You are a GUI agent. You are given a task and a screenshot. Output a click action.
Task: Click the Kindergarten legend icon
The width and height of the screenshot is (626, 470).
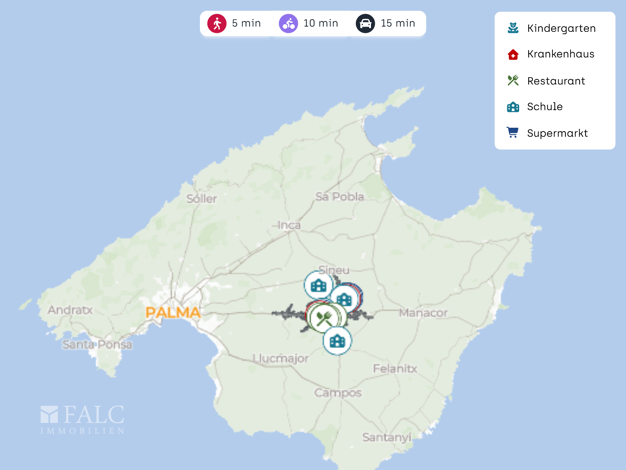513,28
